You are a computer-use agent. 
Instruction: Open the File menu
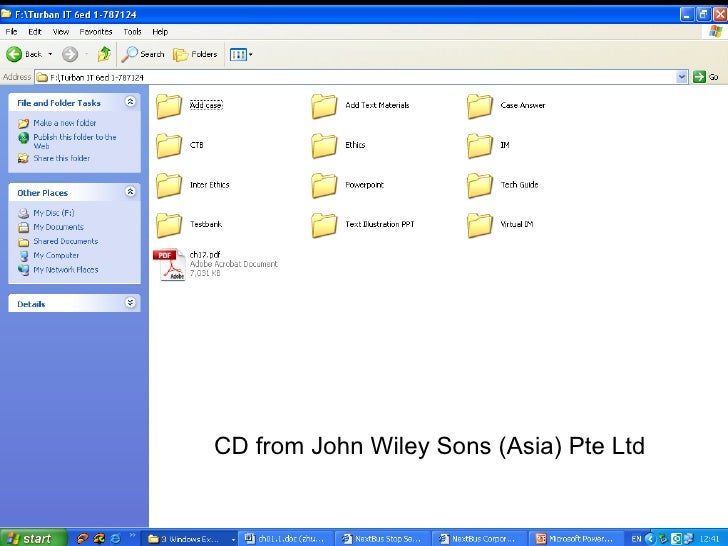[x=11, y=32]
